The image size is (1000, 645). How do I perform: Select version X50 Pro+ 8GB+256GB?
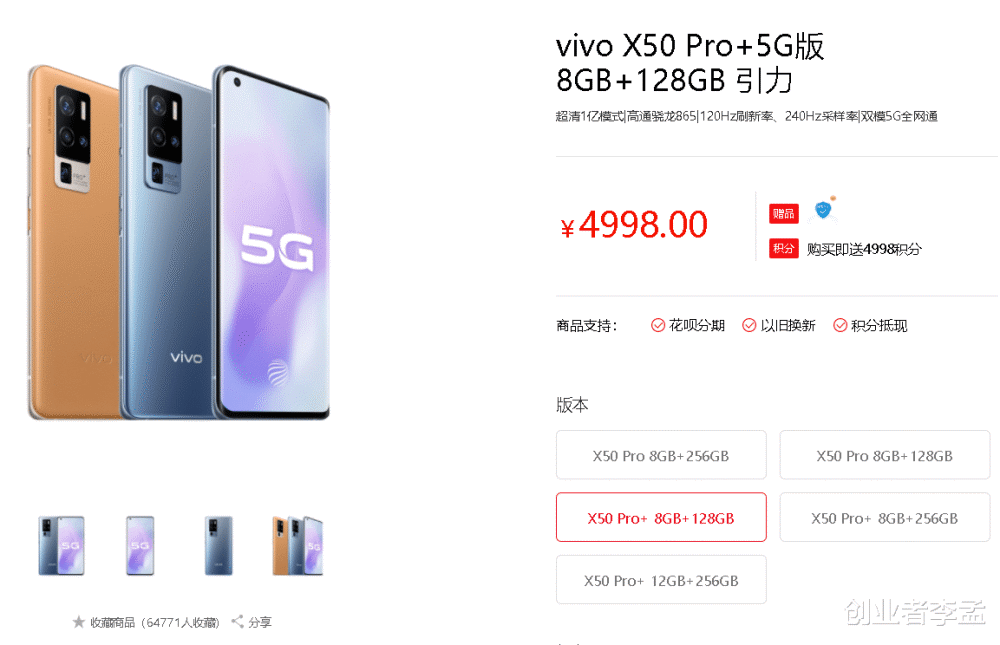tap(885, 517)
